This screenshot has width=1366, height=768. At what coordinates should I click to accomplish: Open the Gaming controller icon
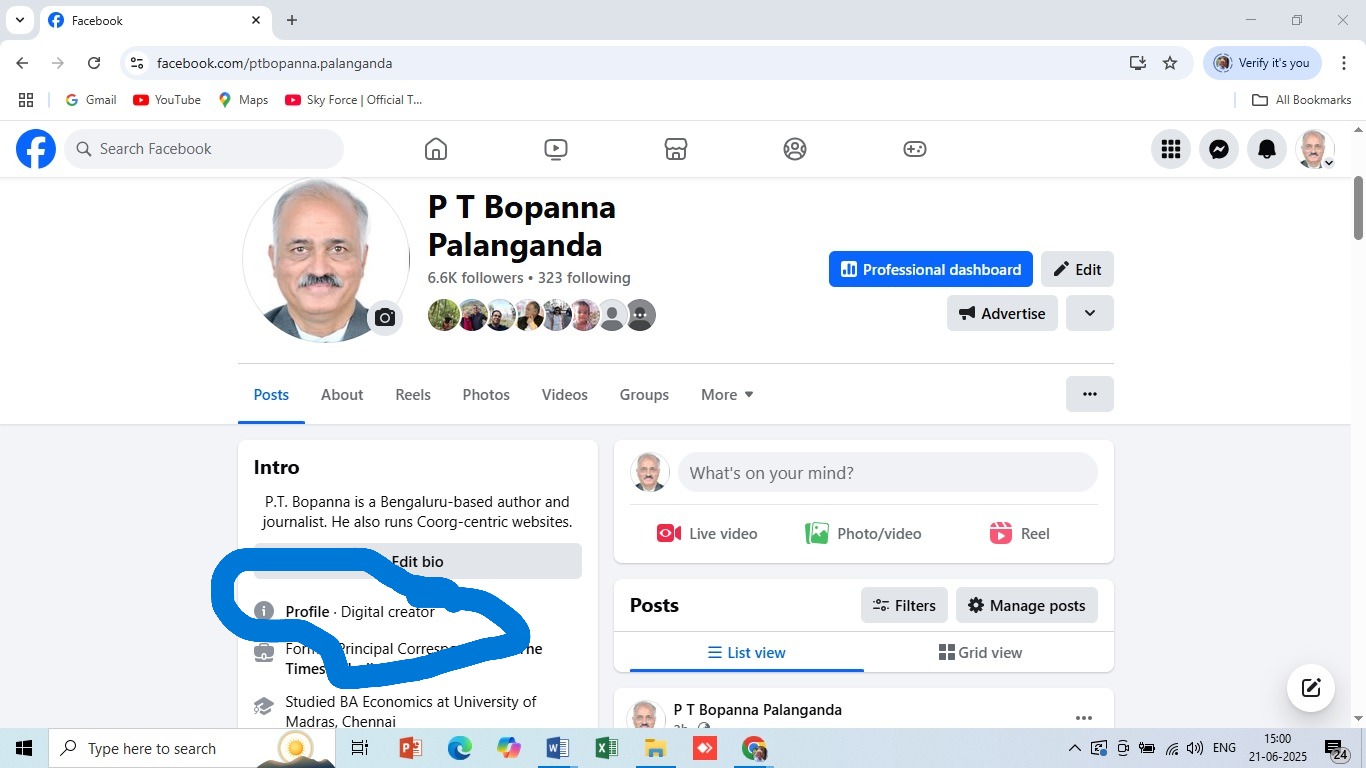(915, 149)
